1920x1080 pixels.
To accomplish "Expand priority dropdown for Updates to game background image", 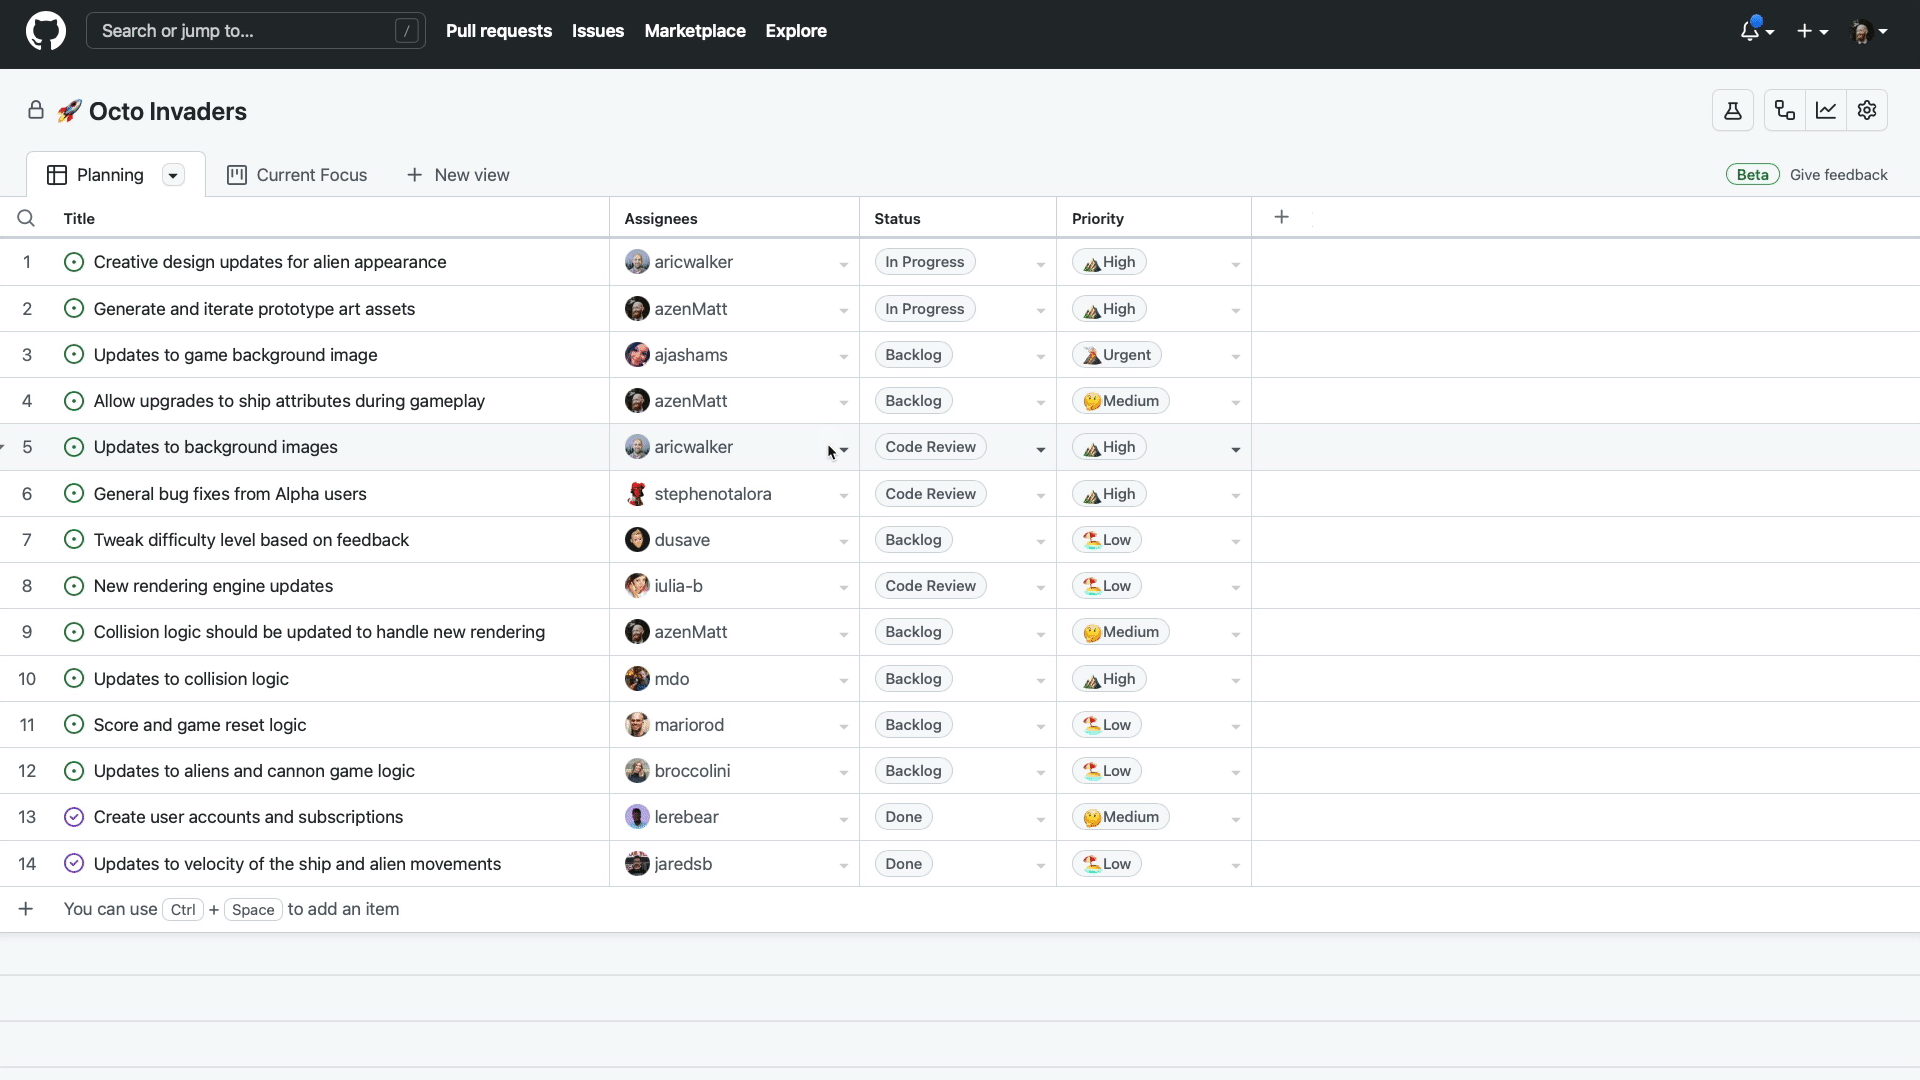I will 1236,357.
